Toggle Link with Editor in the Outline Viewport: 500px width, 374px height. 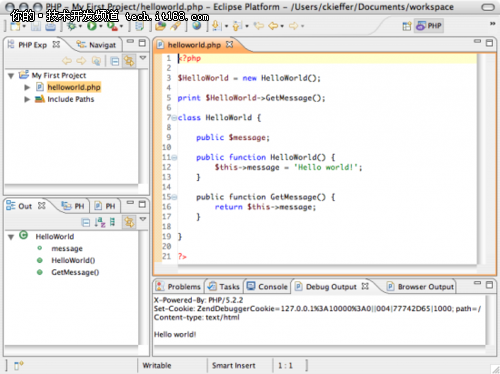click(x=129, y=222)
